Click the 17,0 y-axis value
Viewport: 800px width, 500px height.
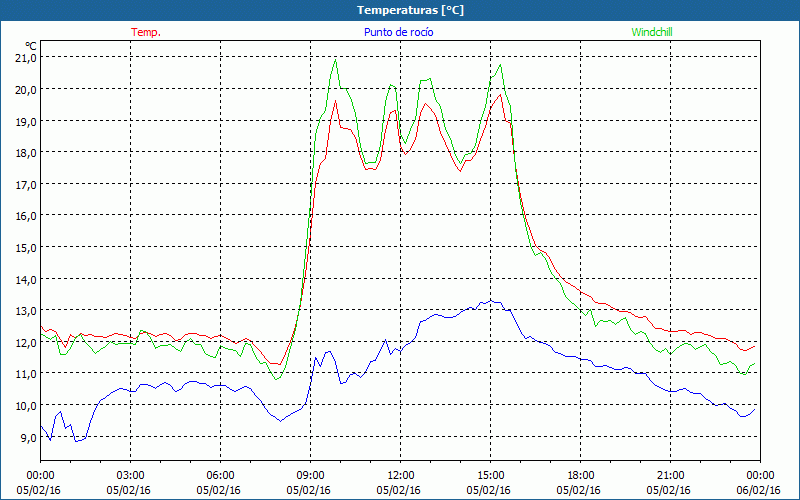click(x=26, y=185)
